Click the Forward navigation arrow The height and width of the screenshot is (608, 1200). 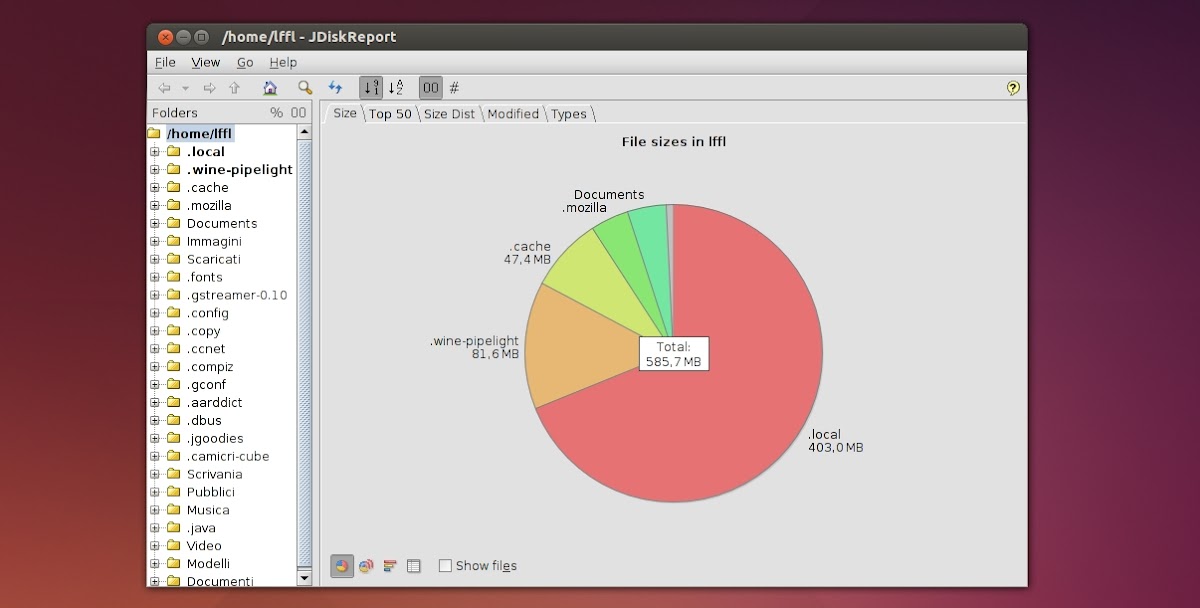(x=210, y=88)
